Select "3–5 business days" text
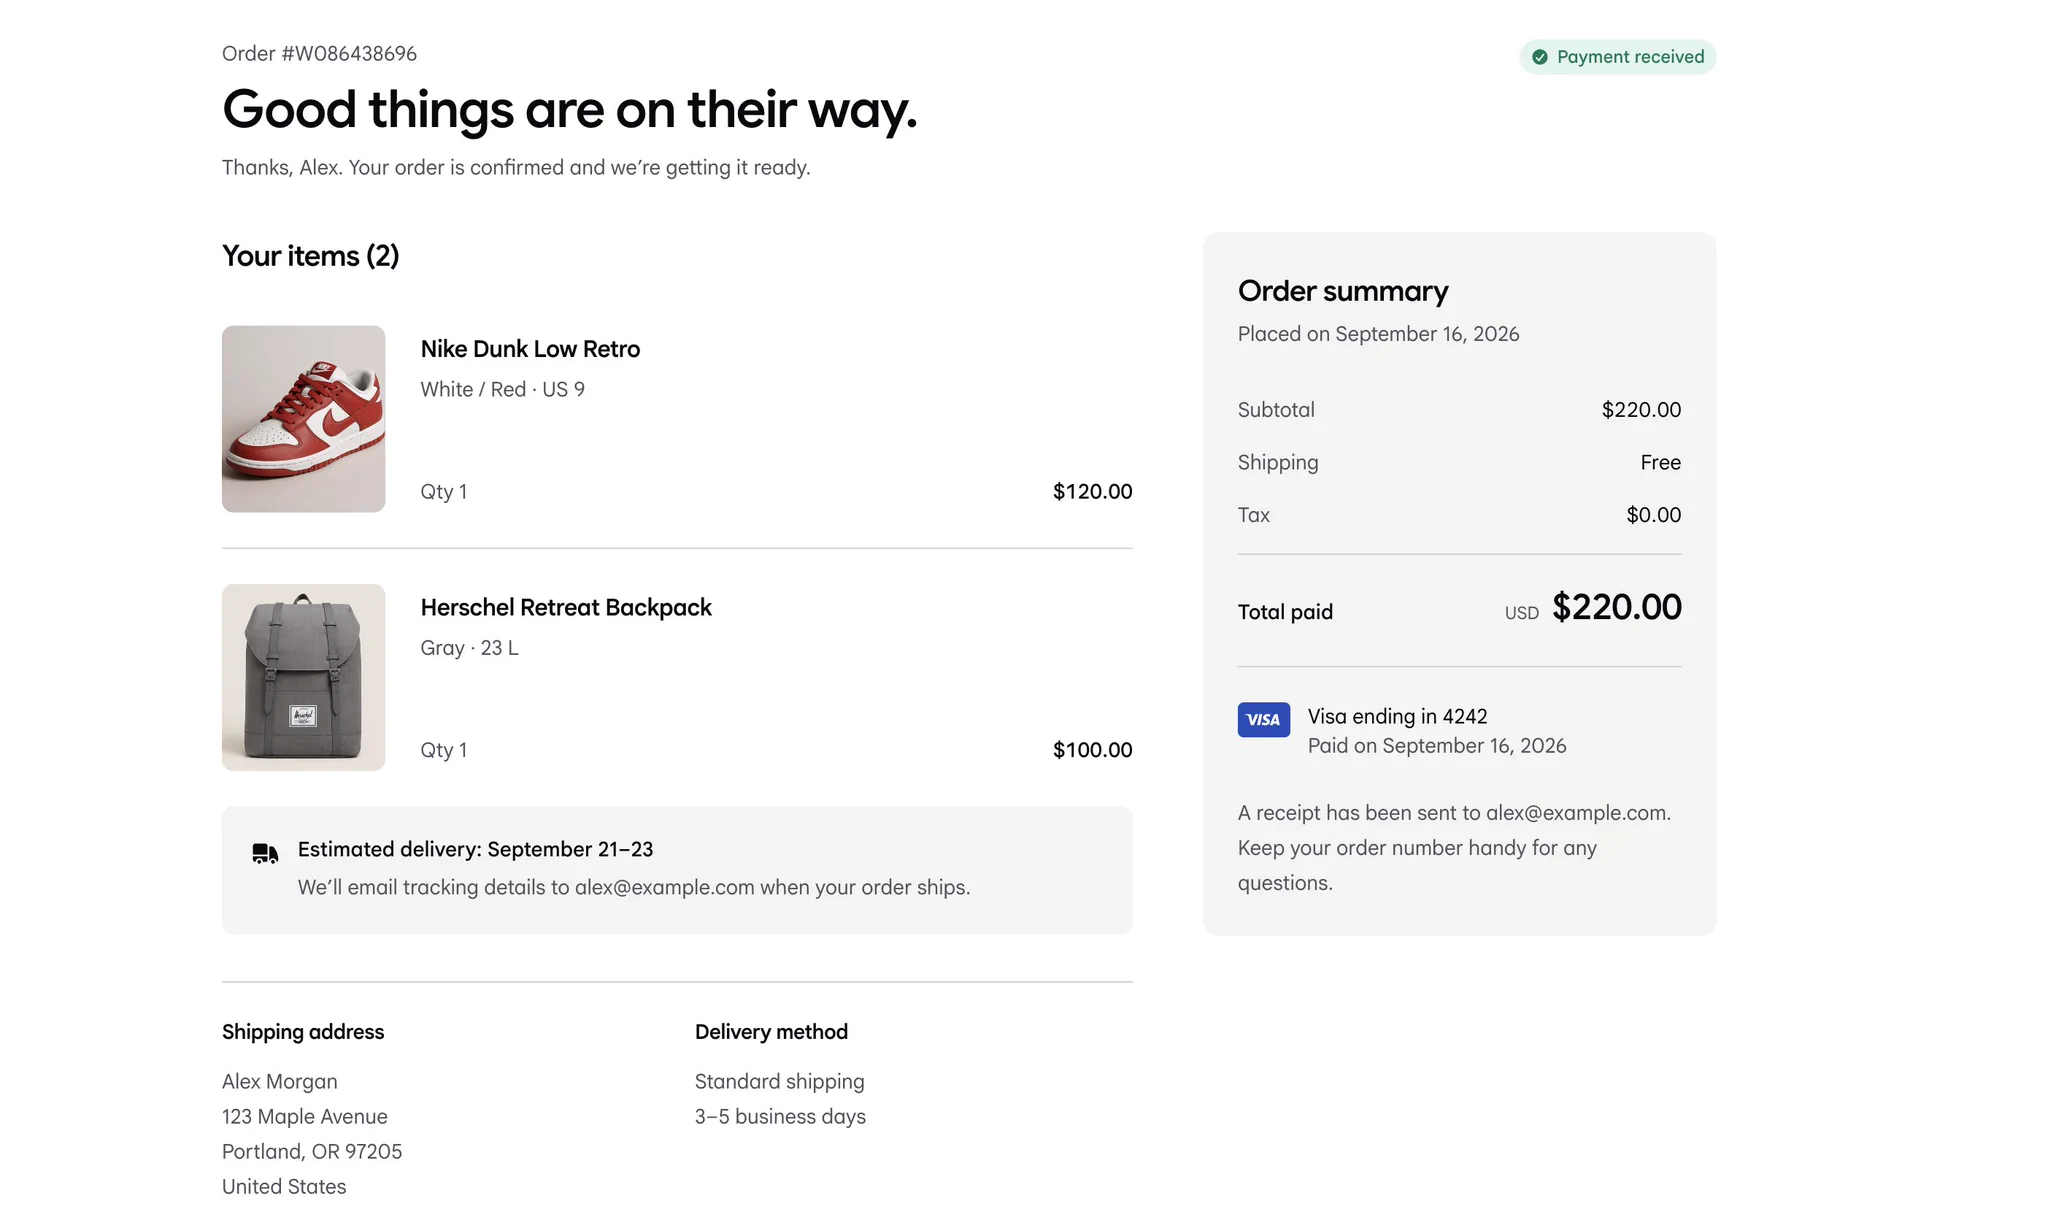 [780, 1117]
